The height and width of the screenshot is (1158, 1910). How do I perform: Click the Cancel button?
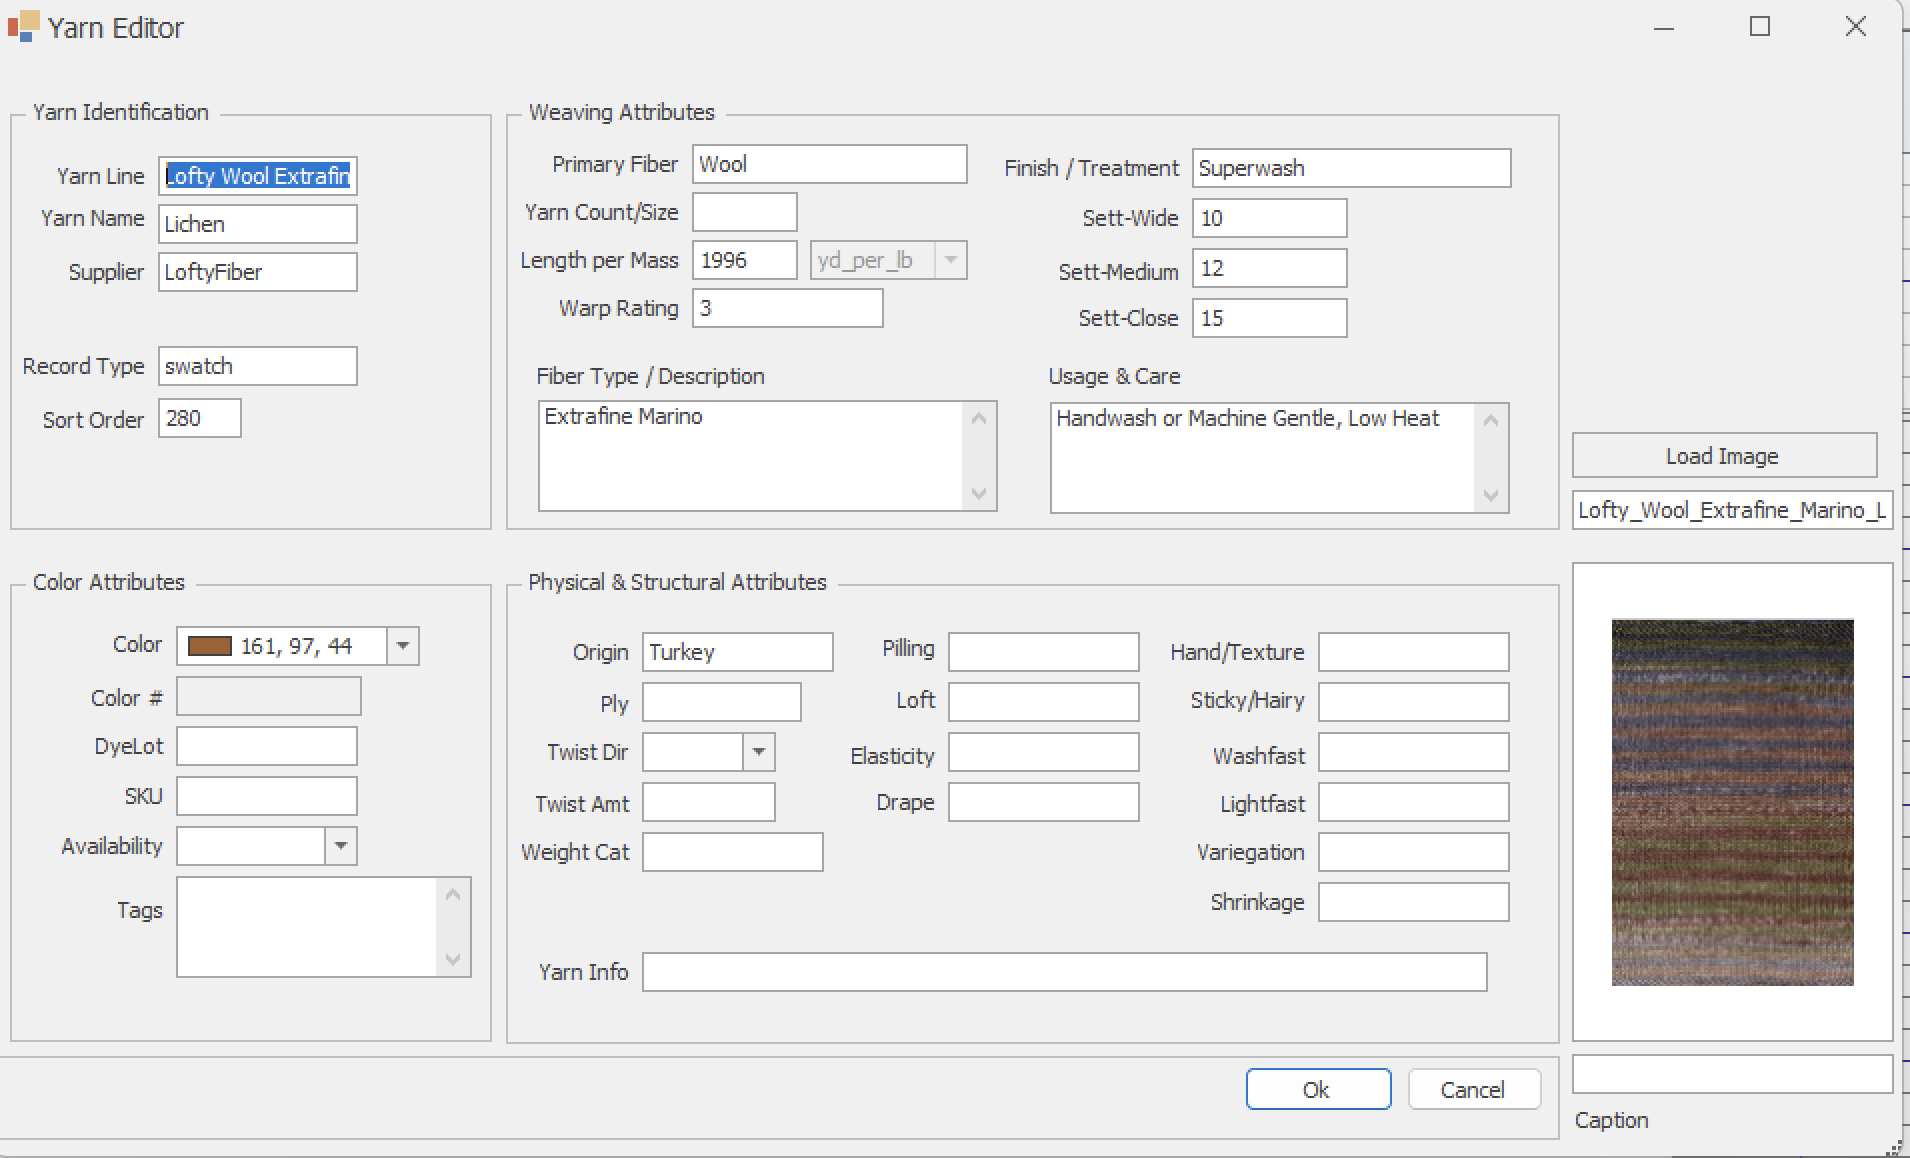click(1473, 1089)
